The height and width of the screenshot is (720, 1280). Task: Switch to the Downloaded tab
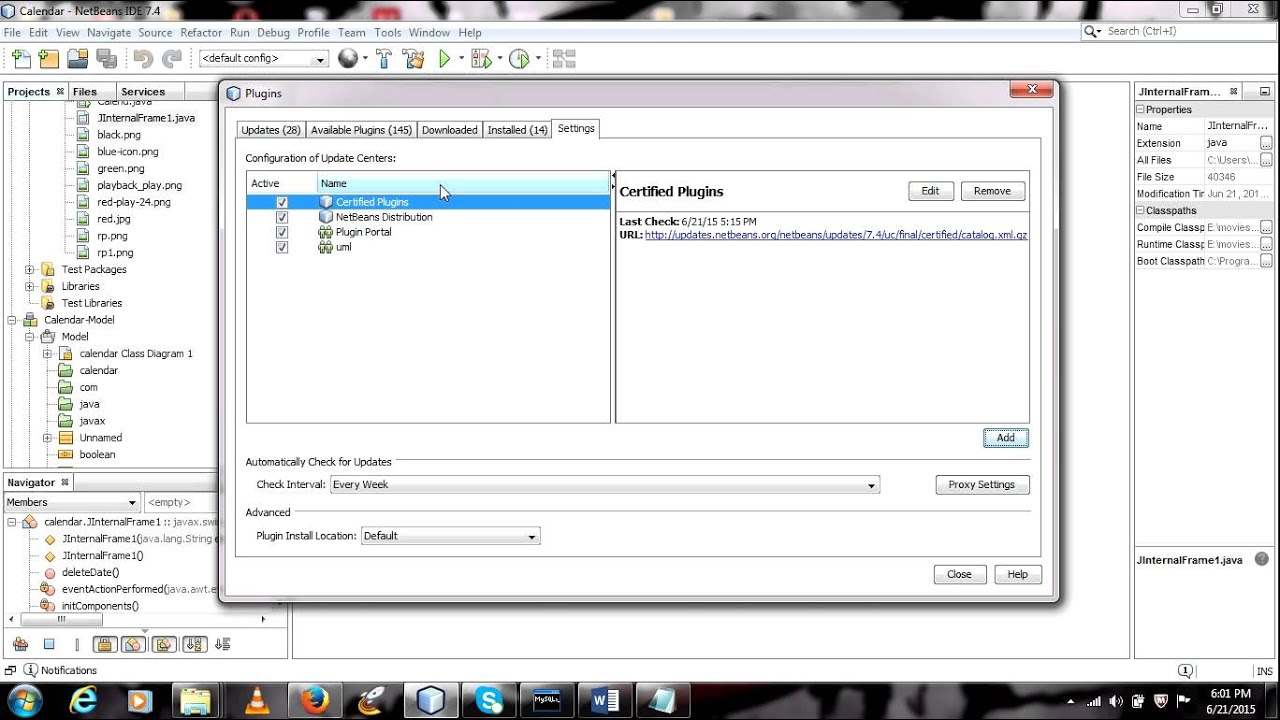point(449,130)
